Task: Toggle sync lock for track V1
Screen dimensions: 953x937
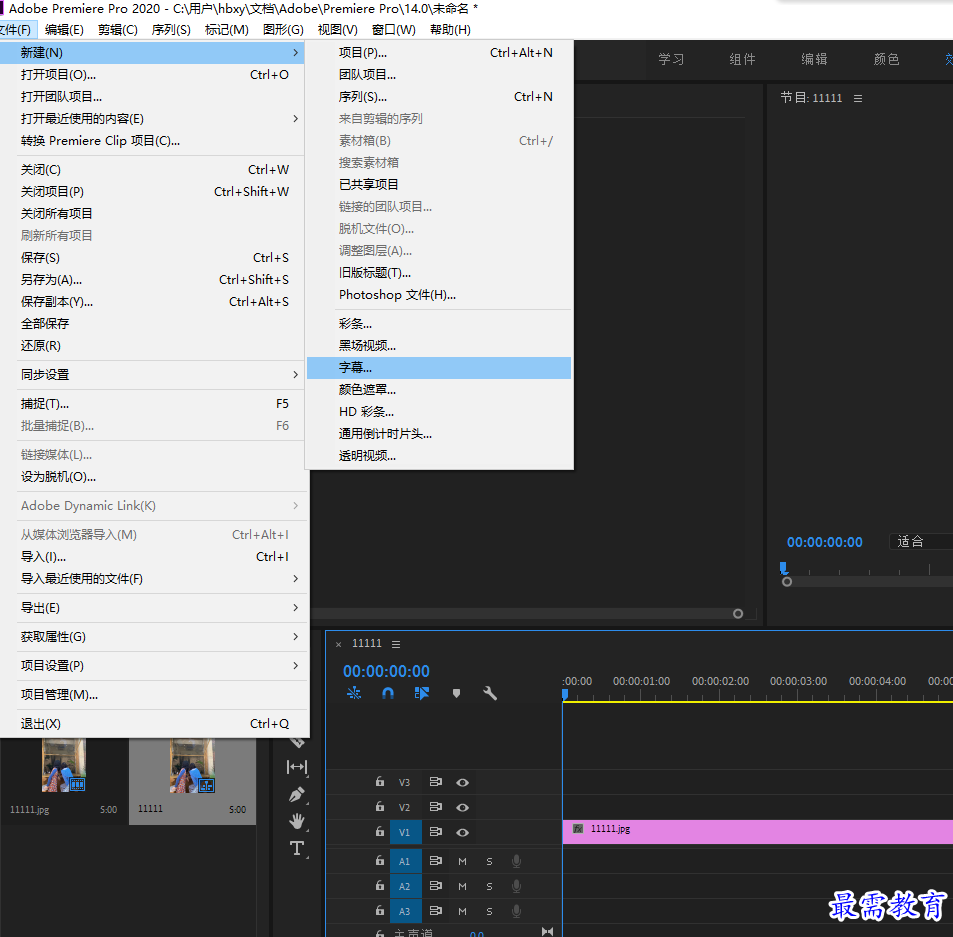Action: click(x=436, y=832)
